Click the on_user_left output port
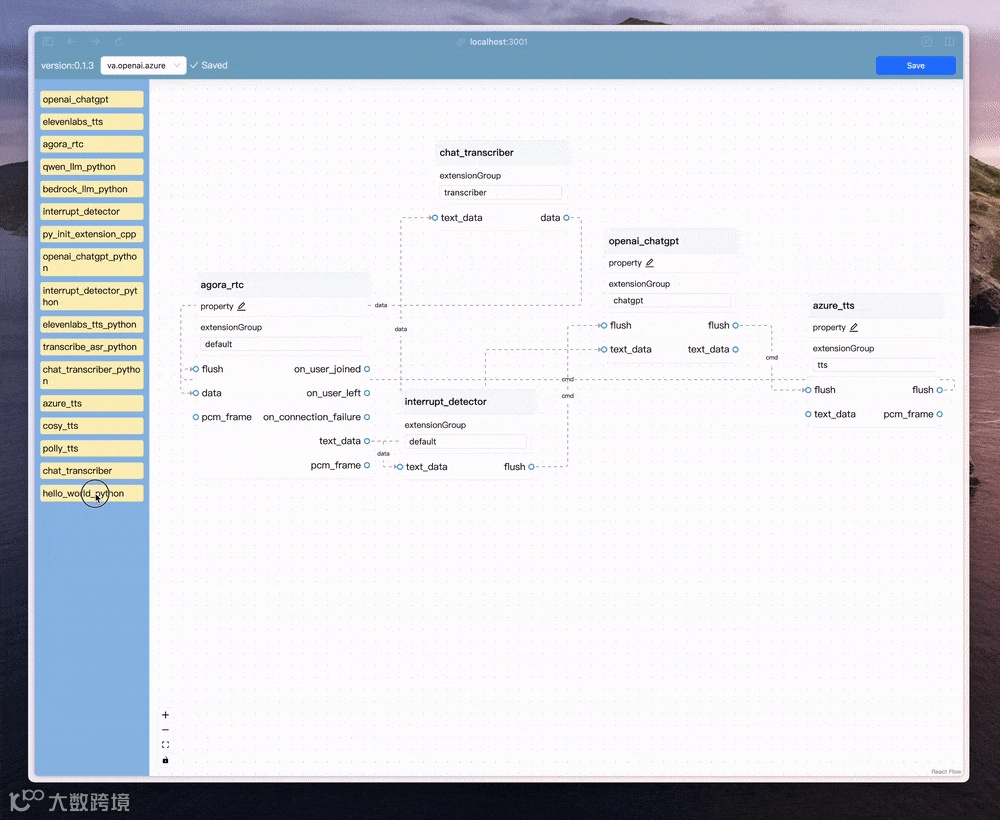The image size is (1000, 820). point(367,393)
